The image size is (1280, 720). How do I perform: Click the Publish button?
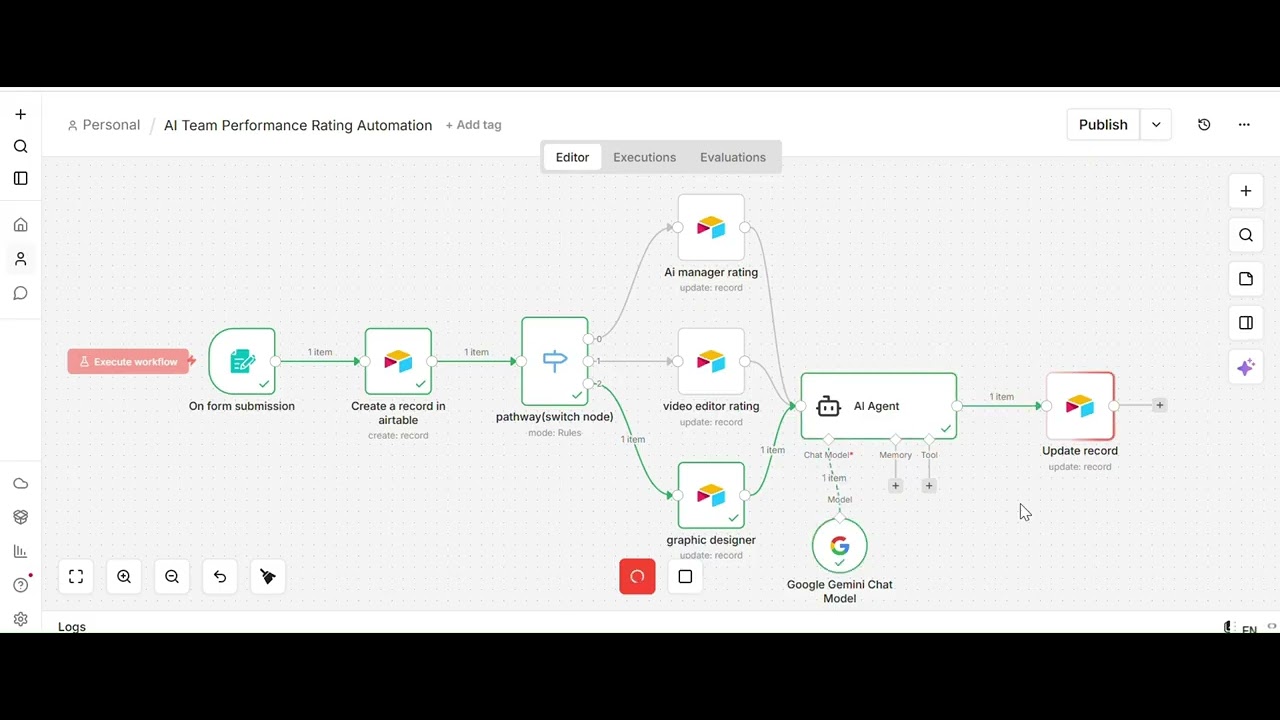point(1103,125)
